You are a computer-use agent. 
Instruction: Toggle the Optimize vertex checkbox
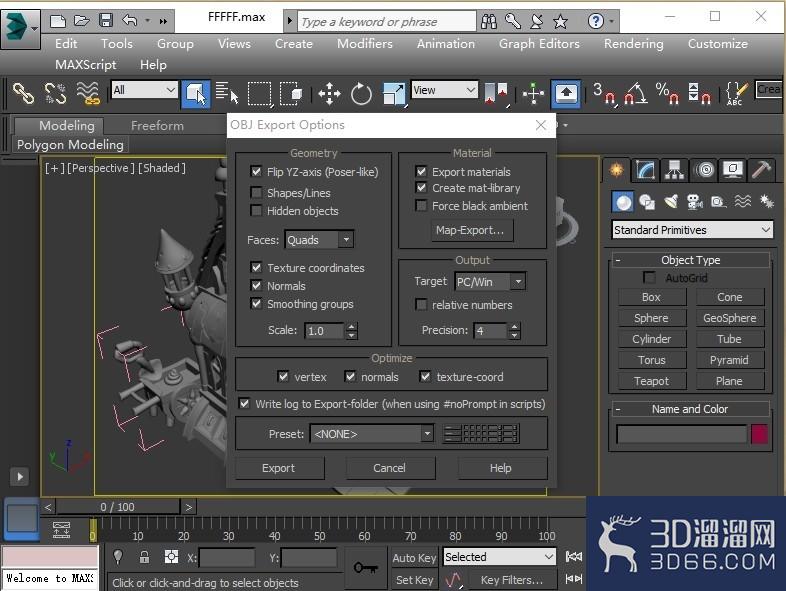click(x=283, y=376)
